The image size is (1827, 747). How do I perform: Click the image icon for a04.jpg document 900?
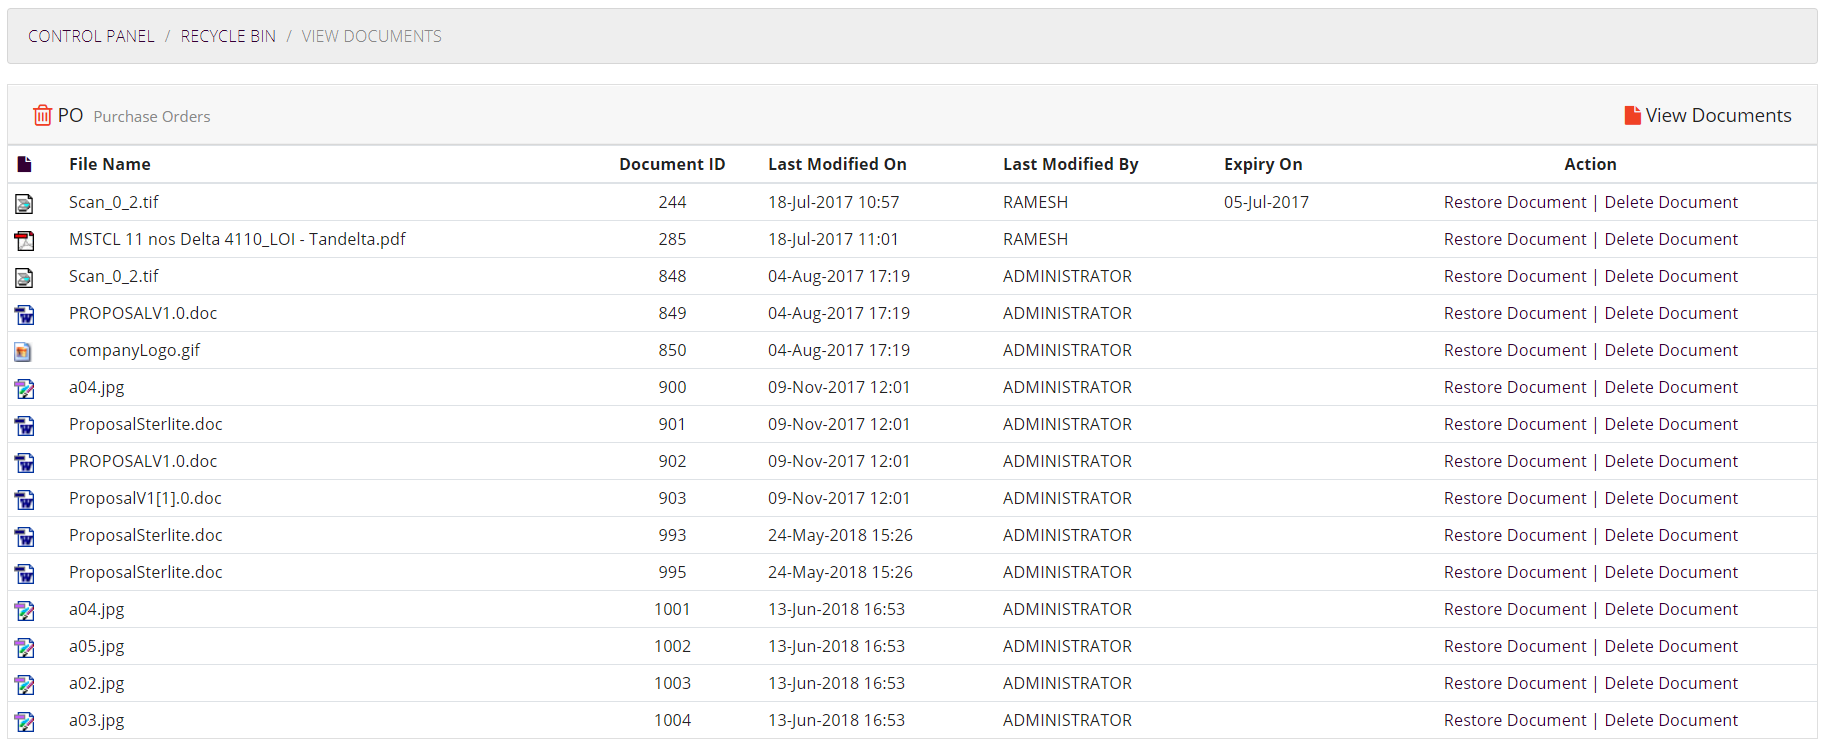click(24, 388)
